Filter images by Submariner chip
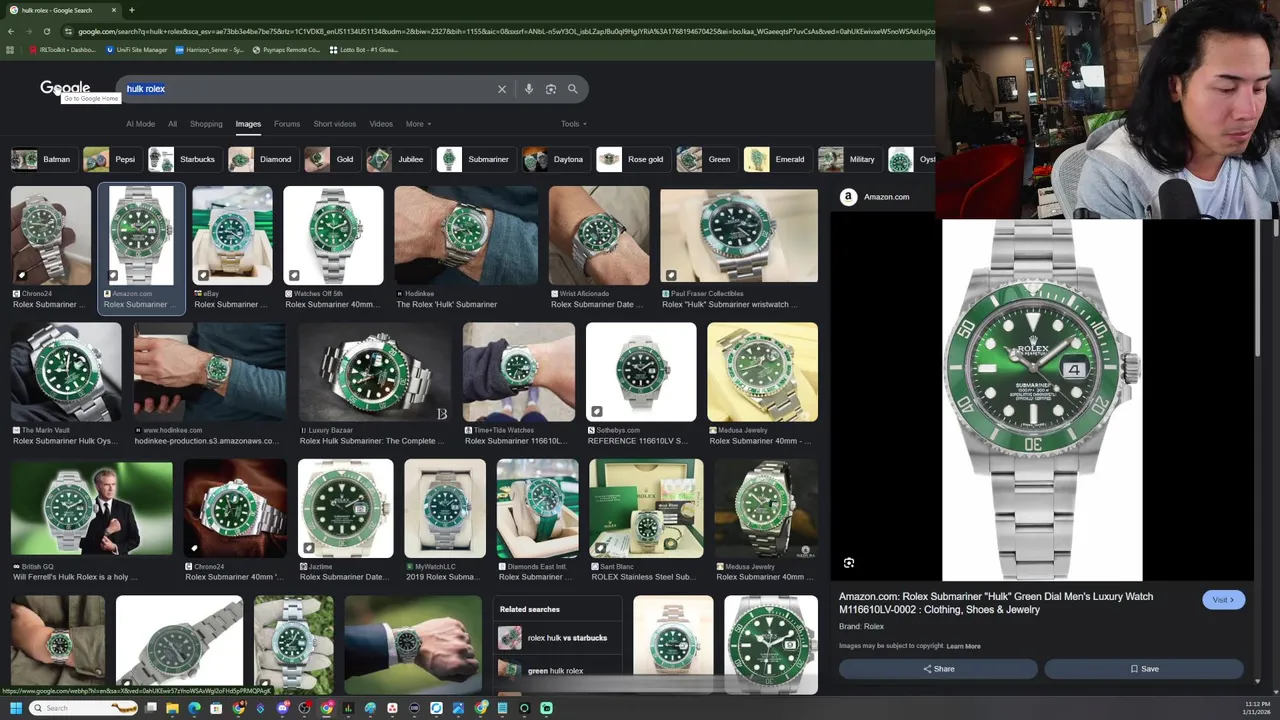 475,159
